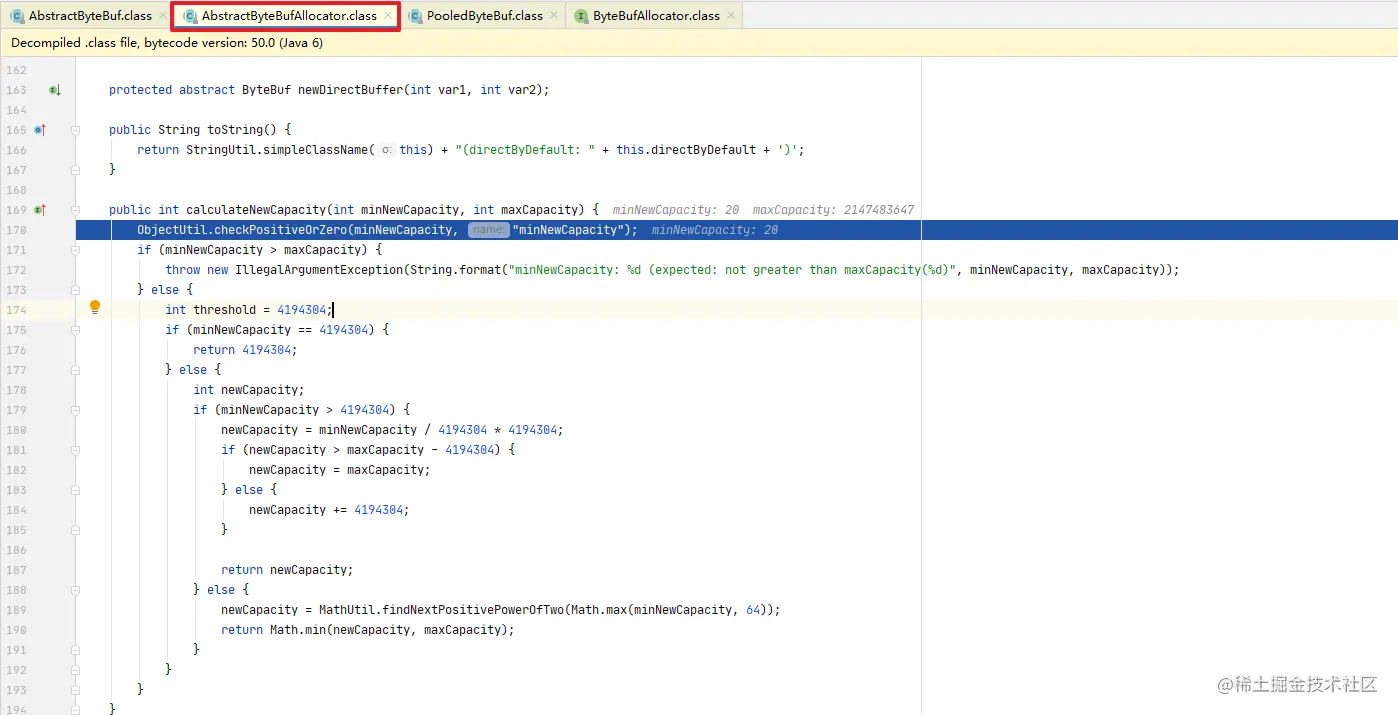Click String.format on line 172
1398x715 pixels.
tap(452, 270)
